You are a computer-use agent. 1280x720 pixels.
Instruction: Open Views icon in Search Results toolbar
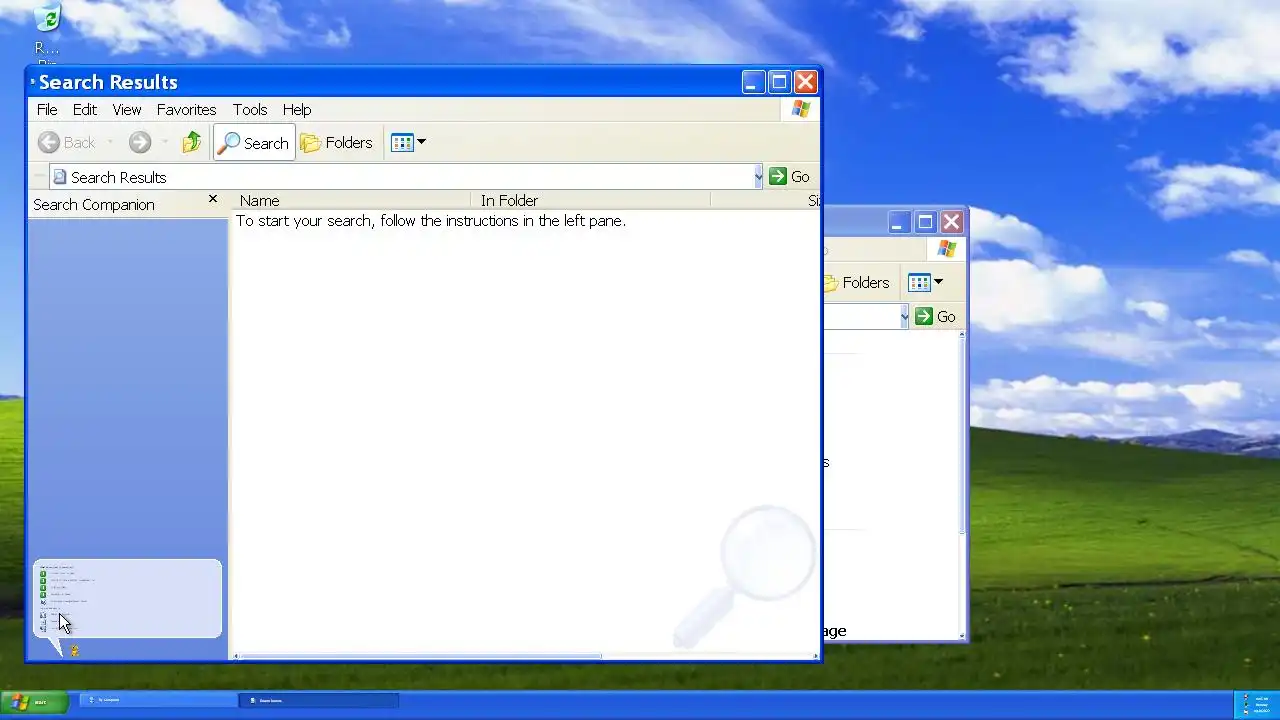tap(402, 143)
